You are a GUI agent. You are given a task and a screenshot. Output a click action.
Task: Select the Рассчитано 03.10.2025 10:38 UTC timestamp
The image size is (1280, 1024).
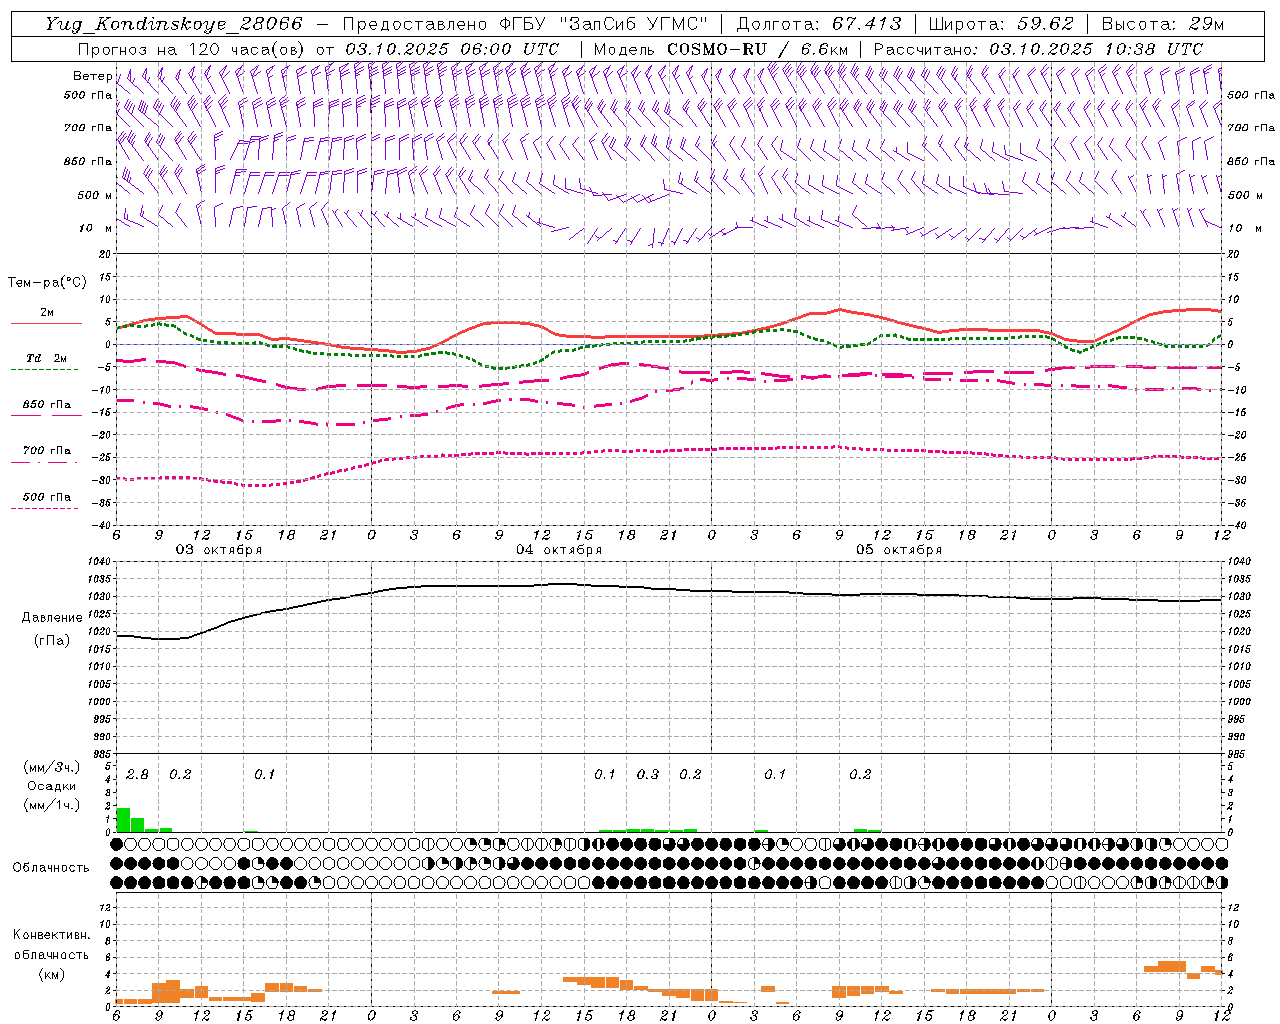click(x=1038, y=49)
